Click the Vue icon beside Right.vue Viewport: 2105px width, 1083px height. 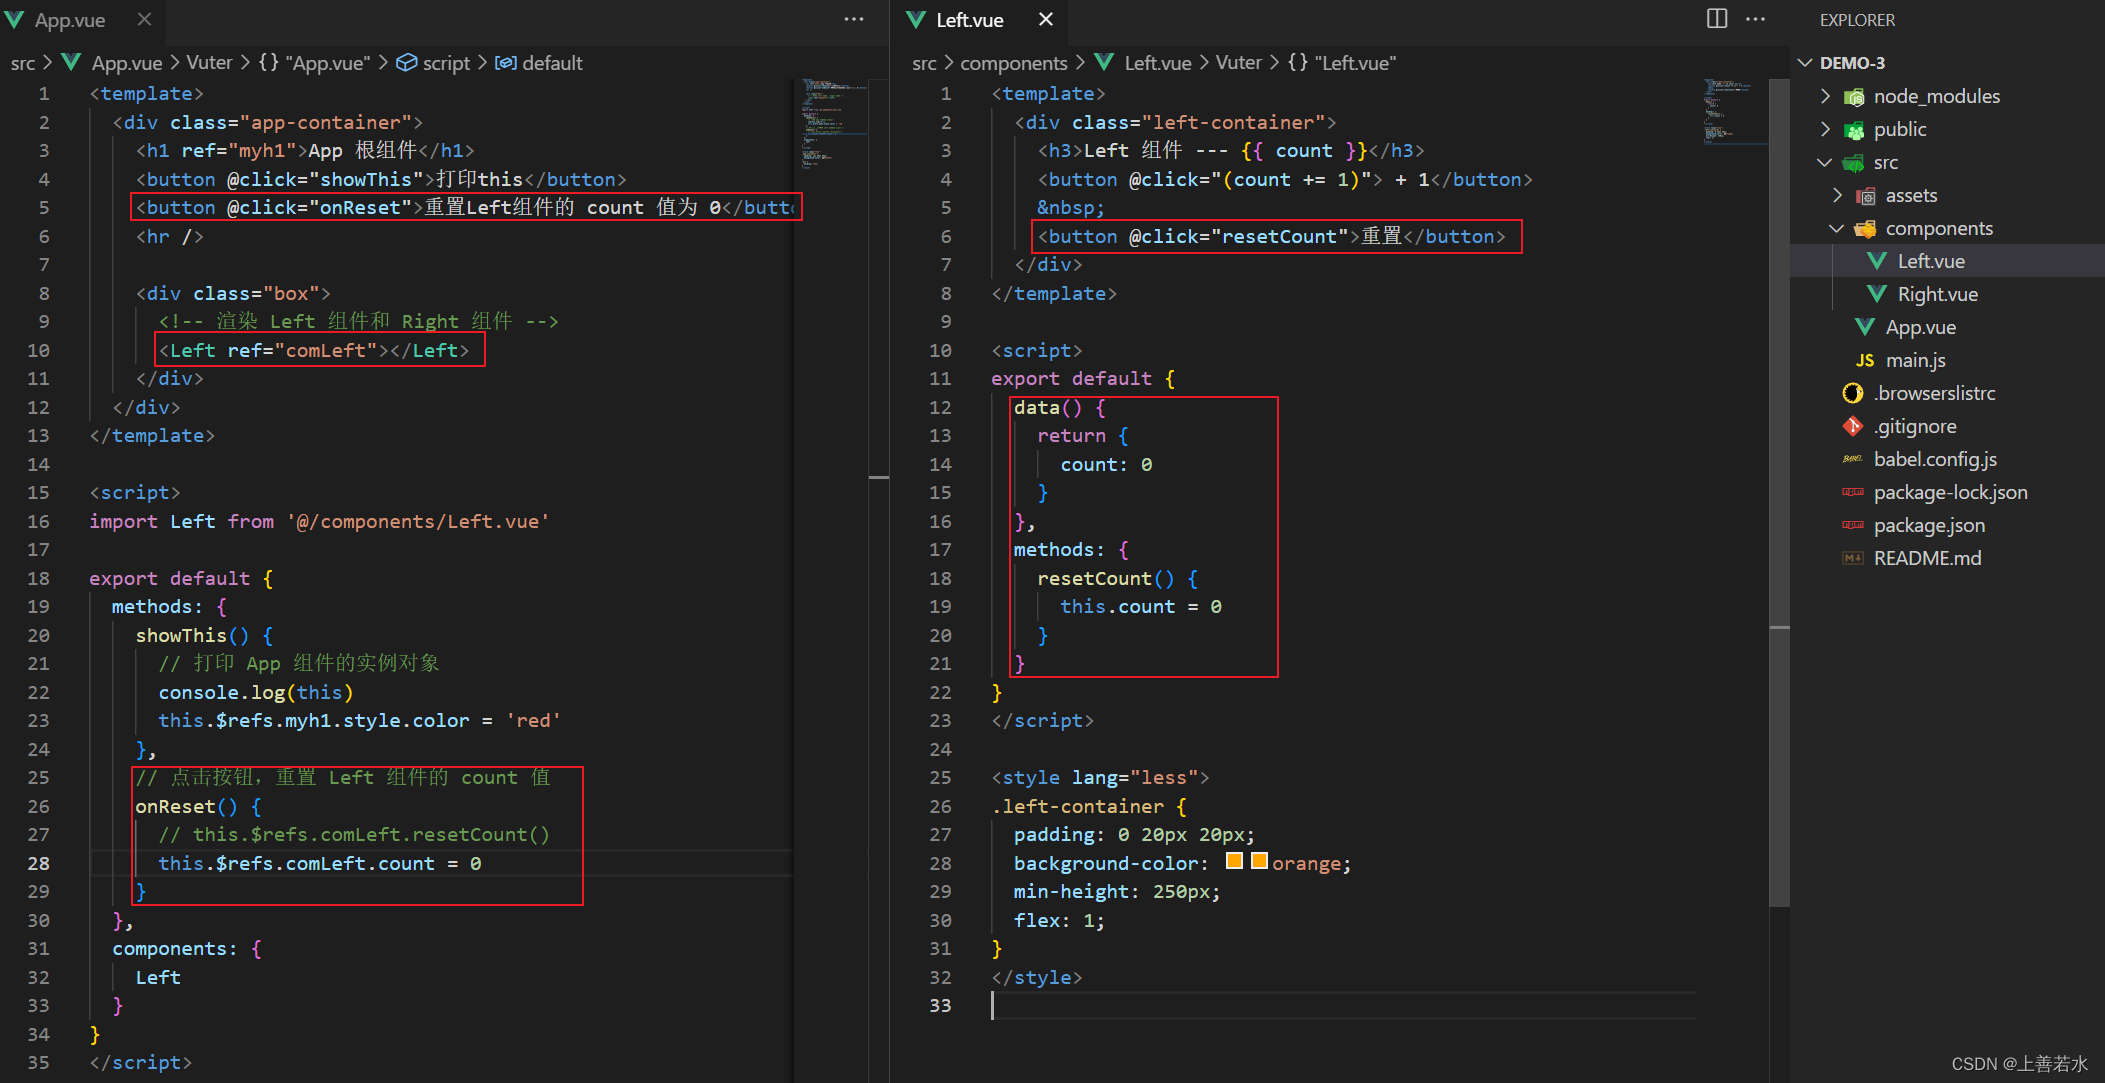(1877, 293)
